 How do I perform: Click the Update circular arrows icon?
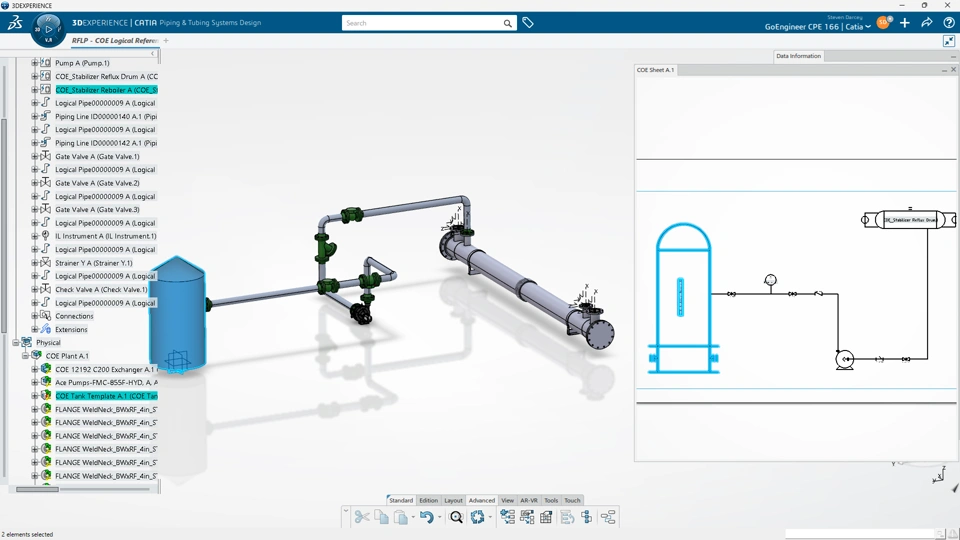(x=478, y=517)
